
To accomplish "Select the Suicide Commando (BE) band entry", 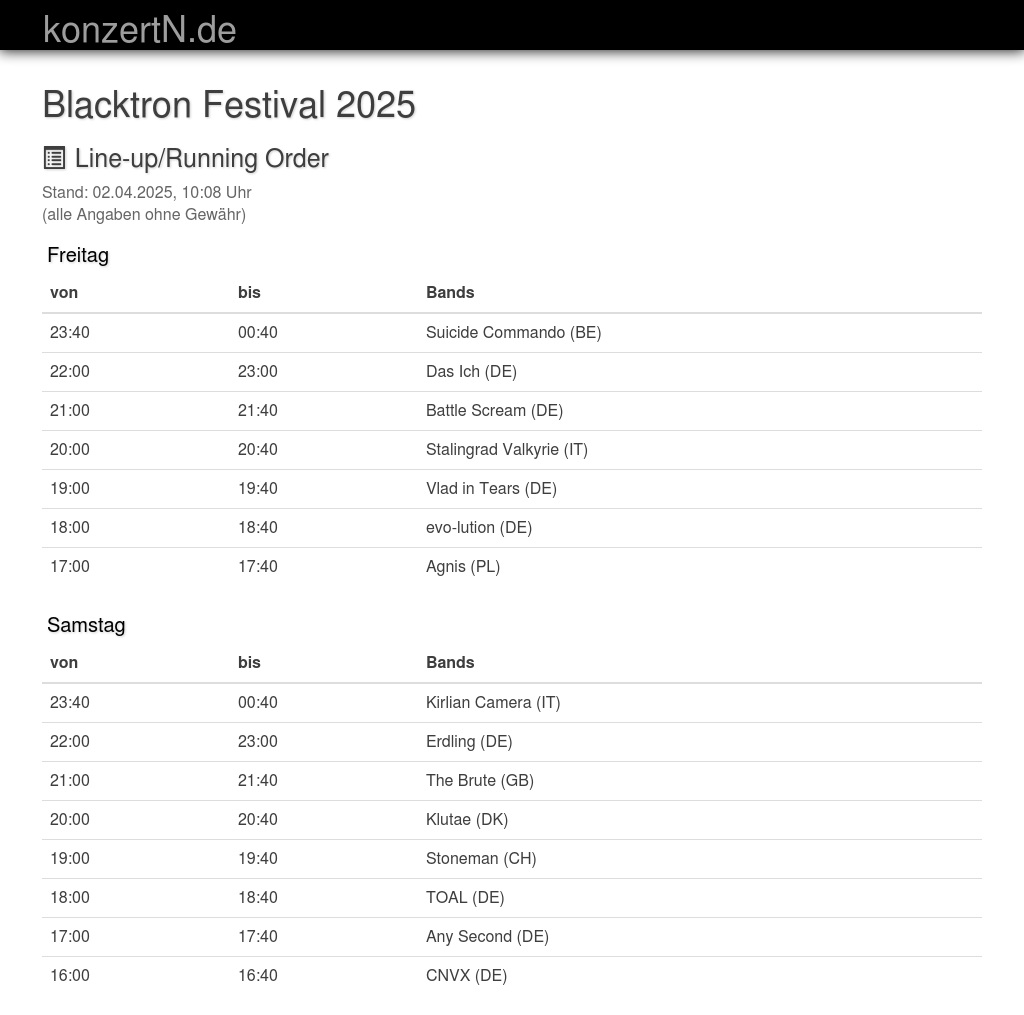I will pos(513,333).
